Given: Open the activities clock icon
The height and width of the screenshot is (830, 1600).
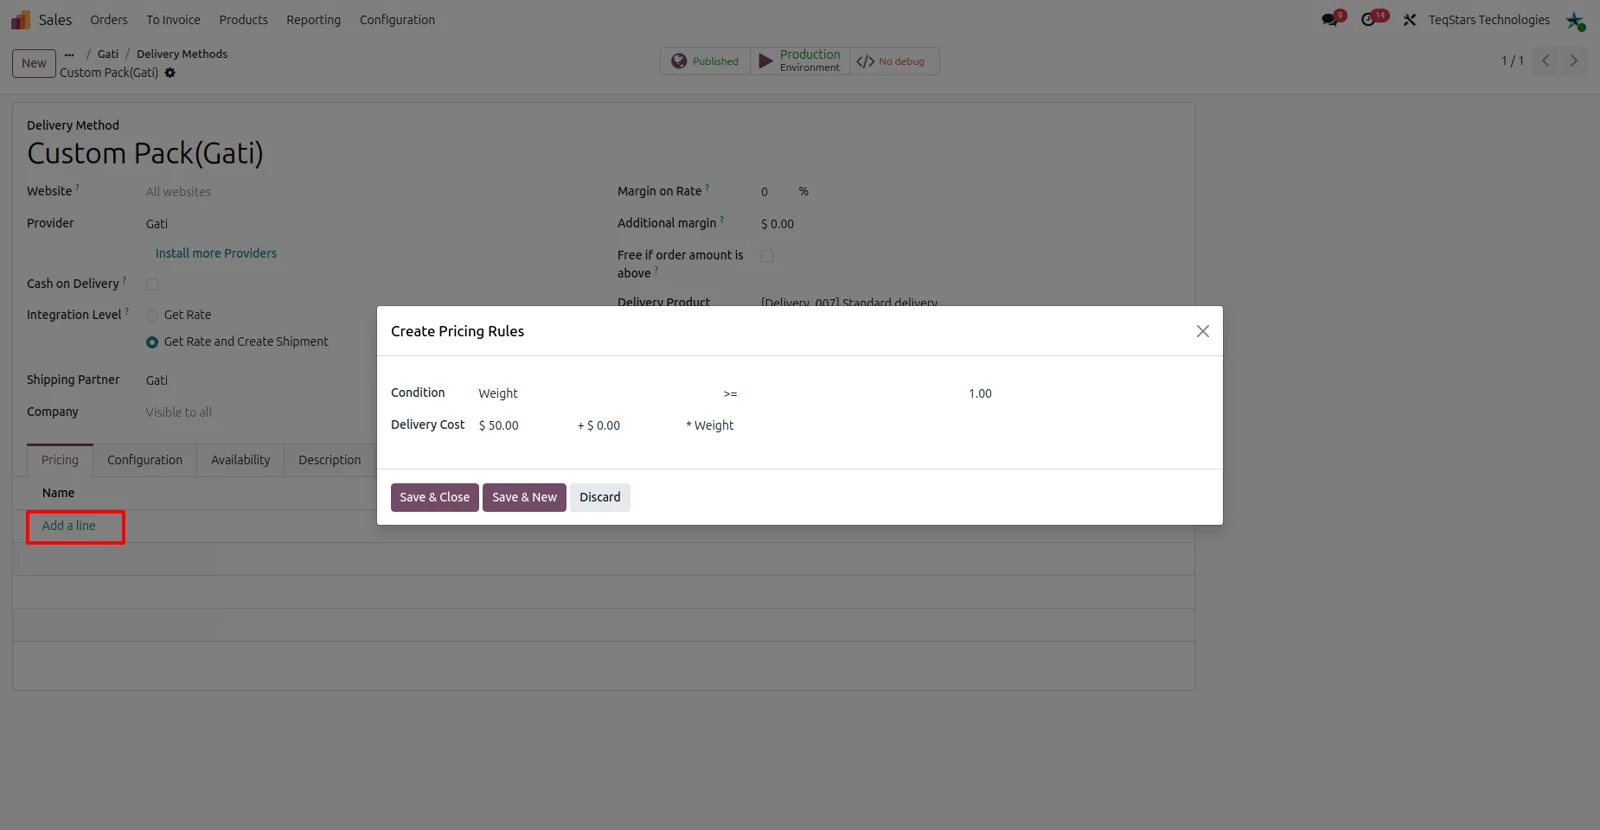Looking at the screenshot, I should (x=1370, y=19).
